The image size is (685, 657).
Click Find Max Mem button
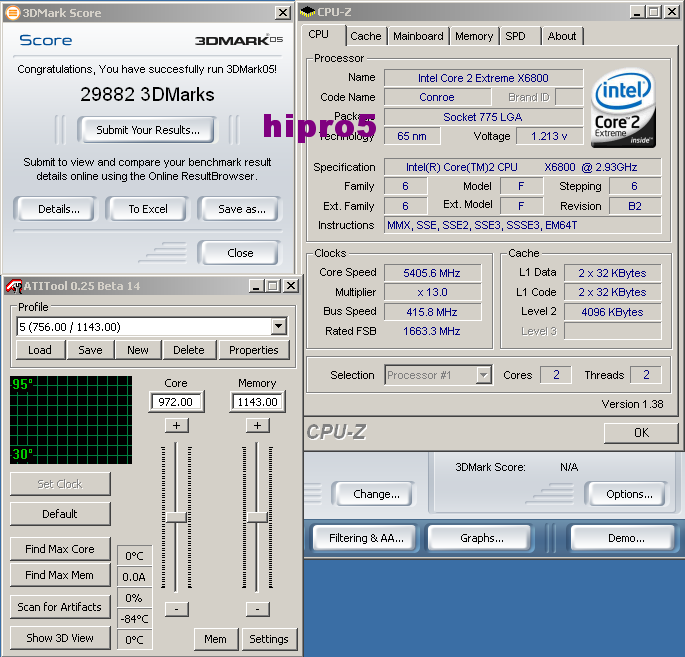tap(60, 575)
